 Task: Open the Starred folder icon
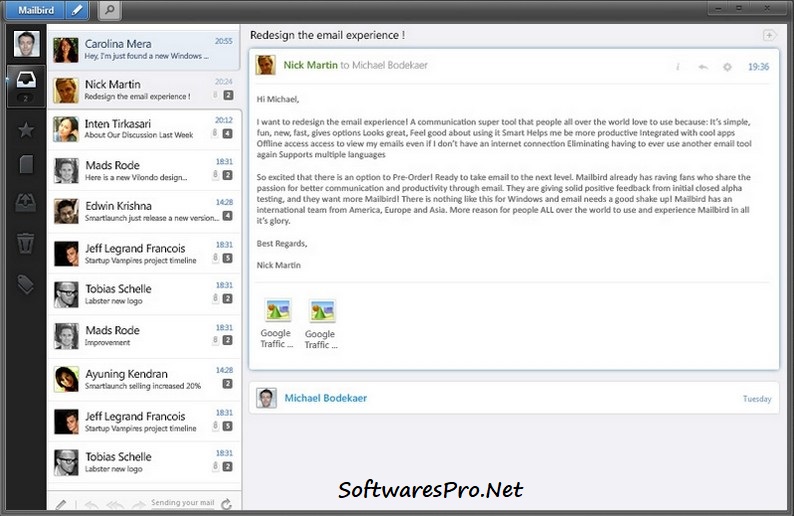26,130
